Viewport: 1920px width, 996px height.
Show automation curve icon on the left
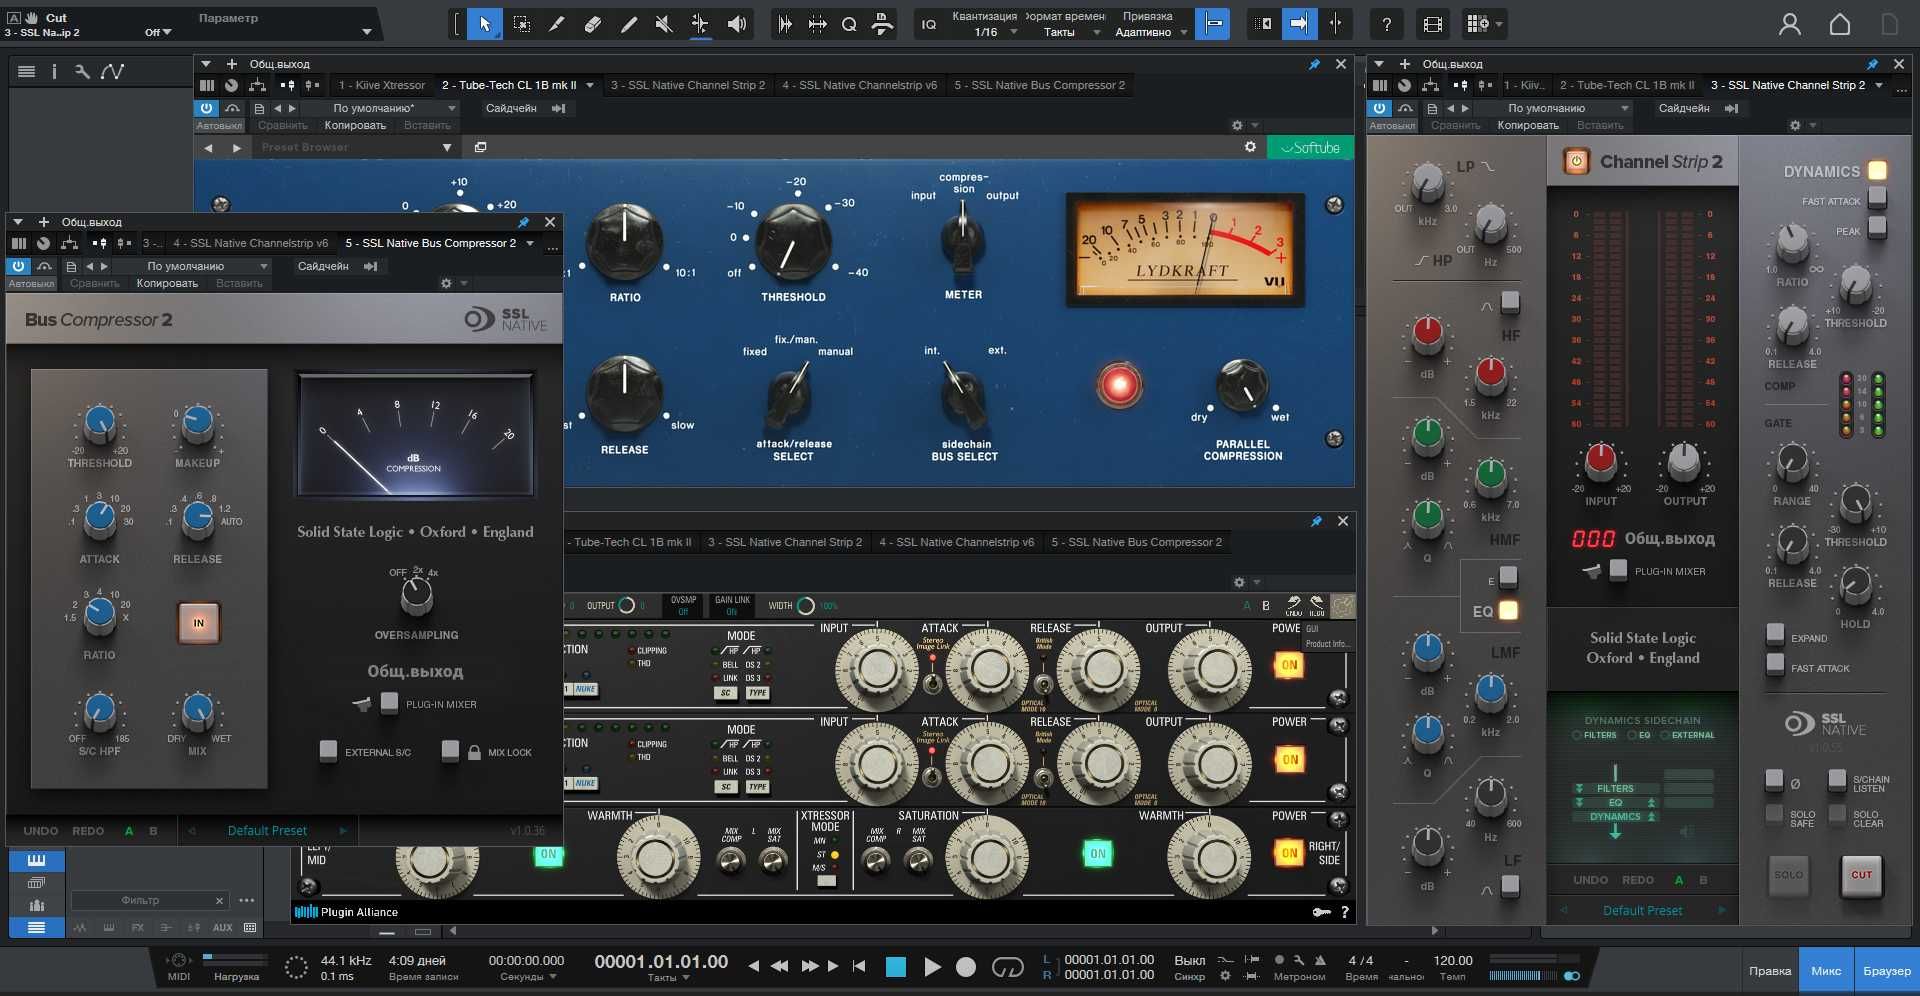click(x=112, y=71)
